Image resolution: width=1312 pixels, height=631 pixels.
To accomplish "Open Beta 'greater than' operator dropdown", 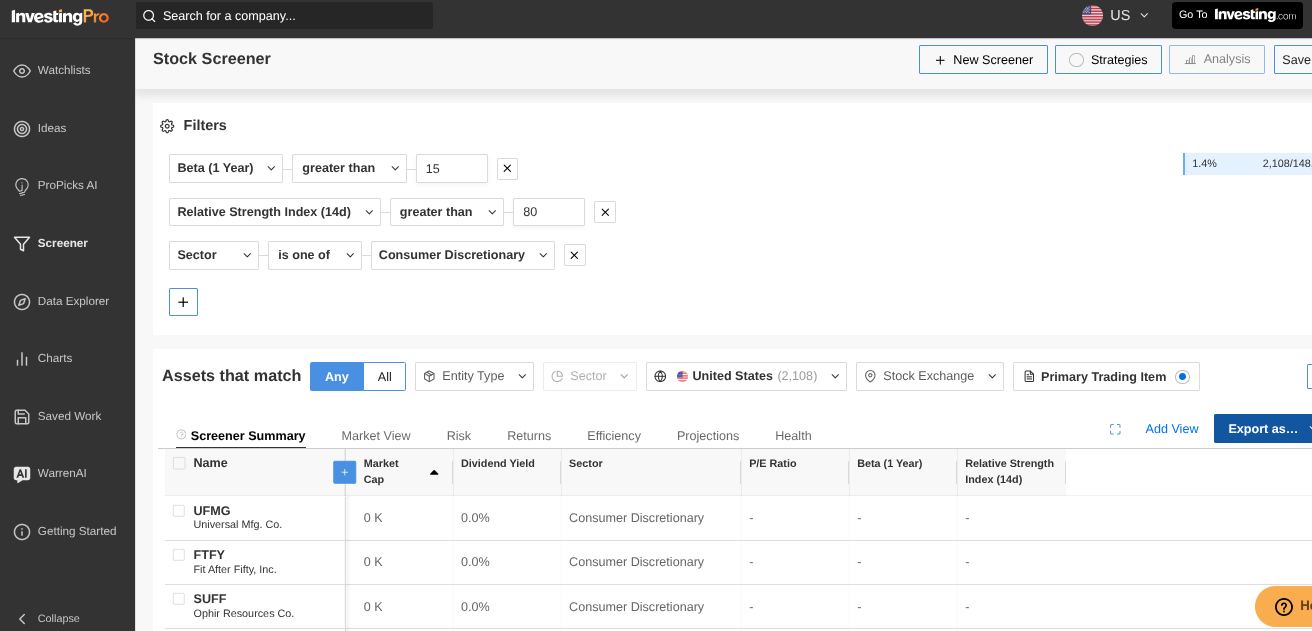I will pyautogui.click(x=349, y=168).
